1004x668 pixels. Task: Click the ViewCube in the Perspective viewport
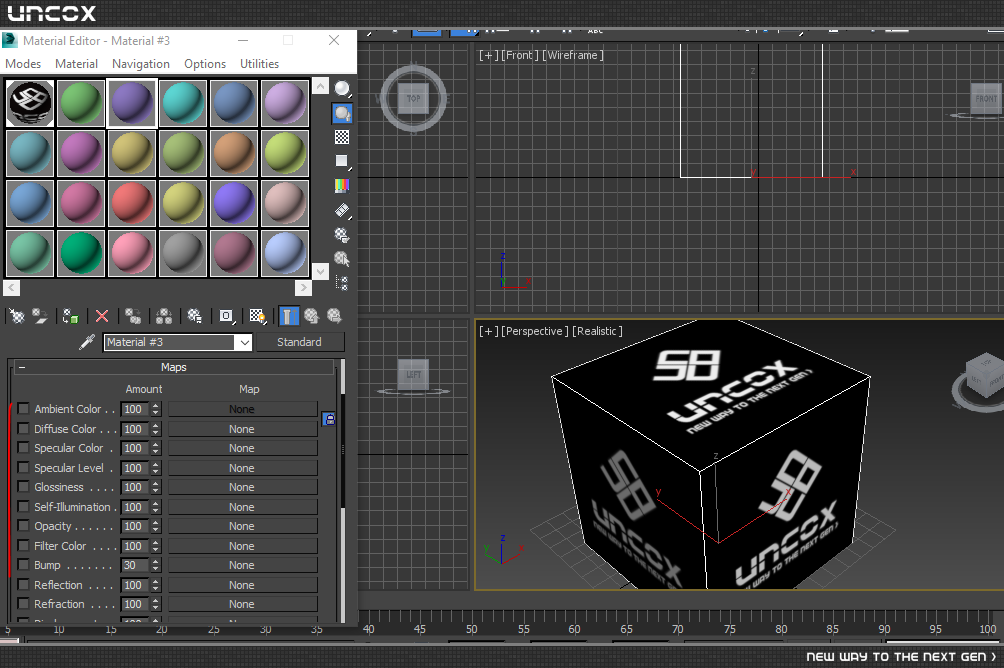(x=984, y=376)
